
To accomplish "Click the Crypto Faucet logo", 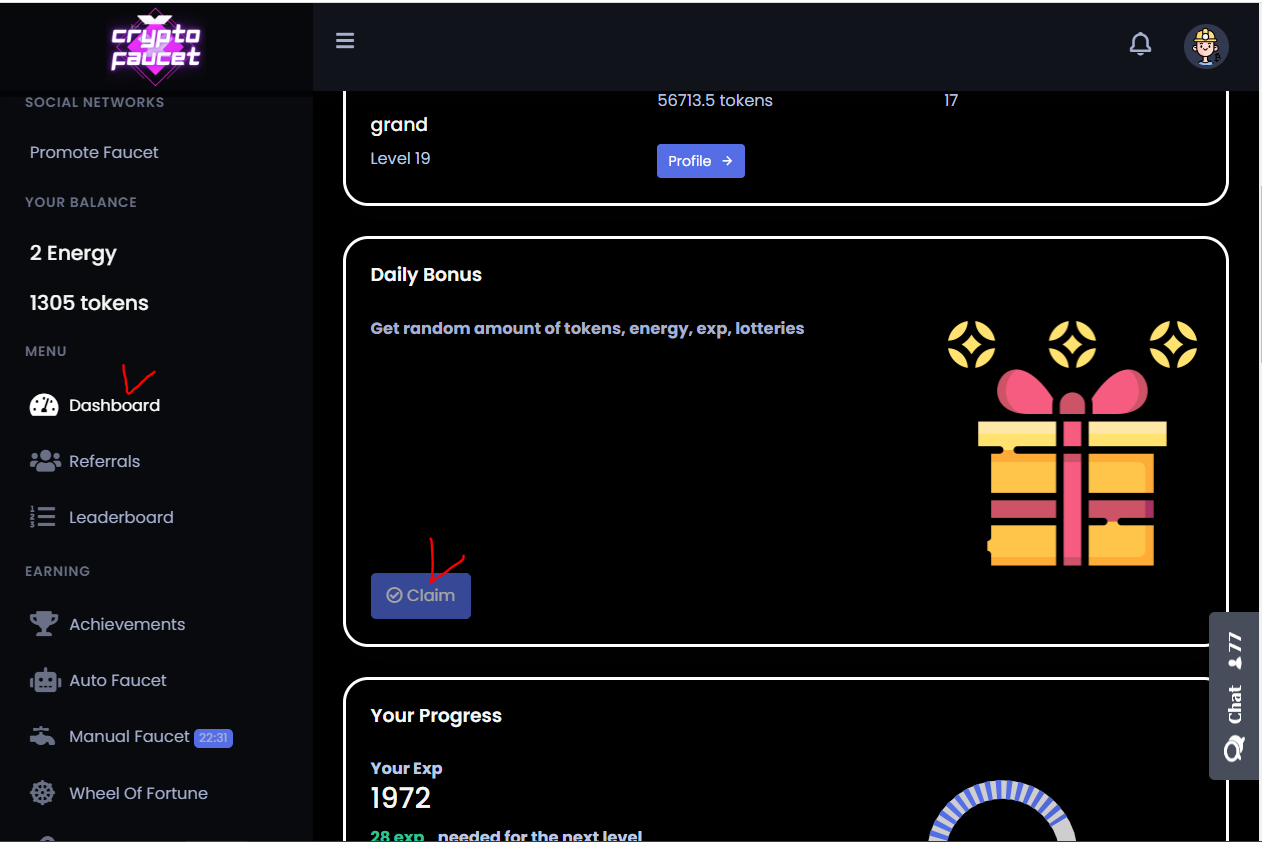I will click(x=155, y=46).
